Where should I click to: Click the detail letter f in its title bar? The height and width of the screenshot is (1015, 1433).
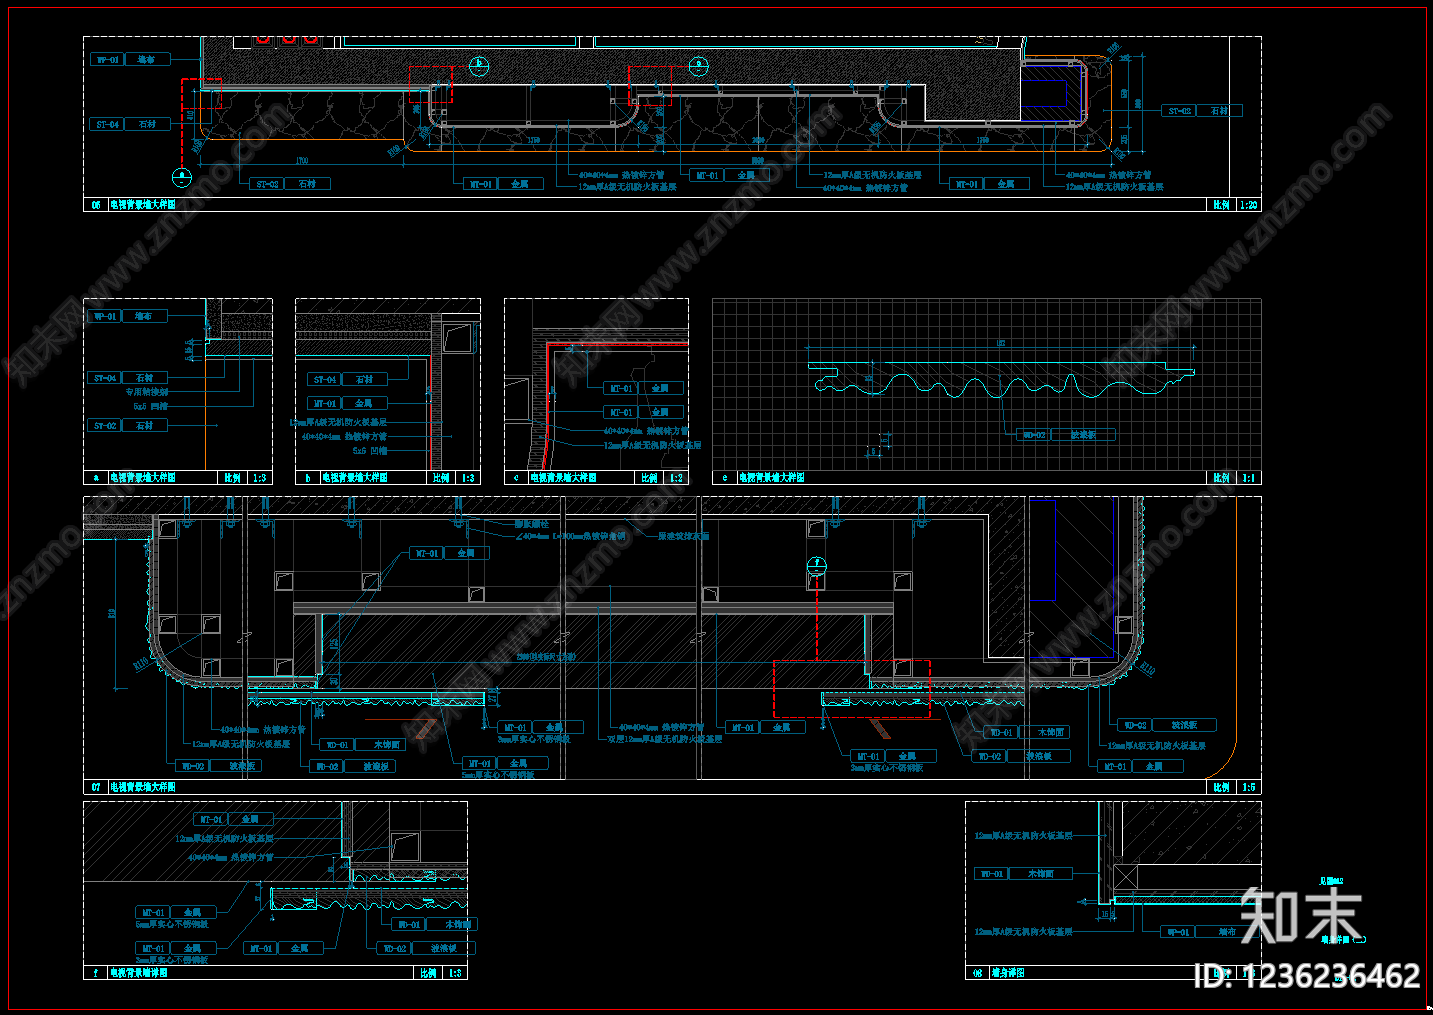click(x=96, y=972)
